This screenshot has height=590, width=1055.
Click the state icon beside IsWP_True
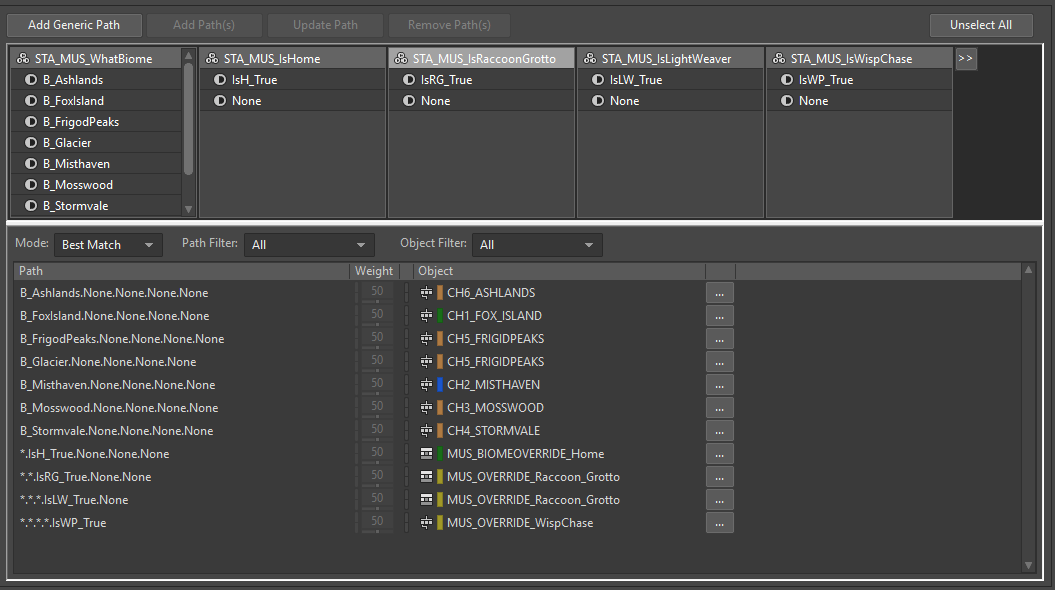[786, 80]
